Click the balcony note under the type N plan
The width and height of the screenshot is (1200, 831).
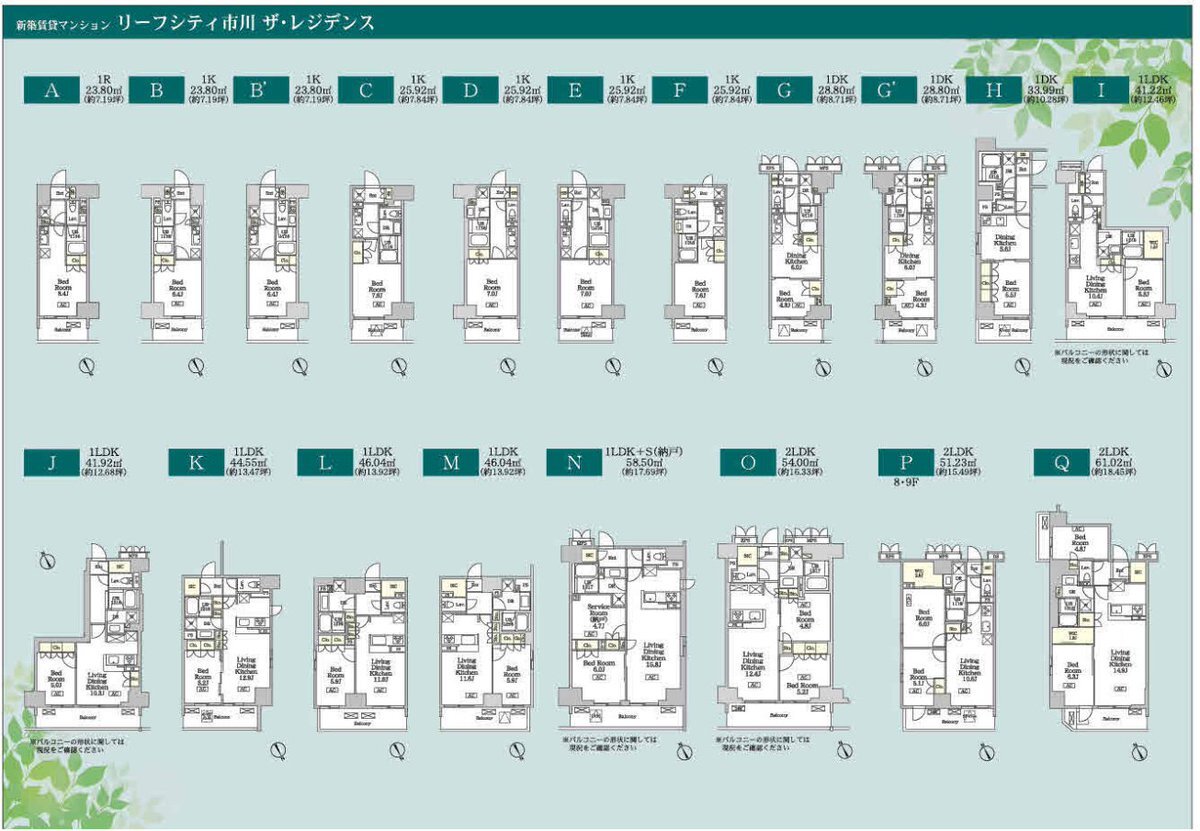pyautogui.click(x=610, y=745)
